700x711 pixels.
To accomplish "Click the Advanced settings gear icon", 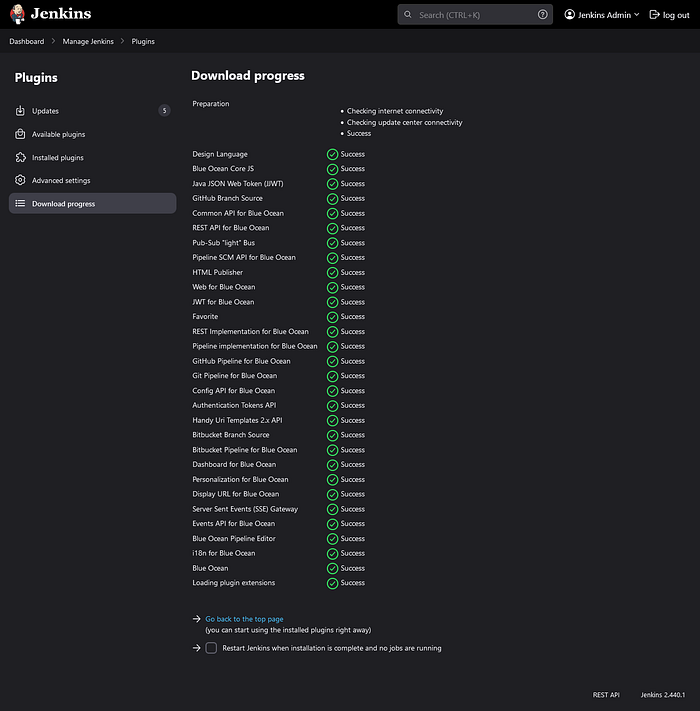I will tap(20, 180).
